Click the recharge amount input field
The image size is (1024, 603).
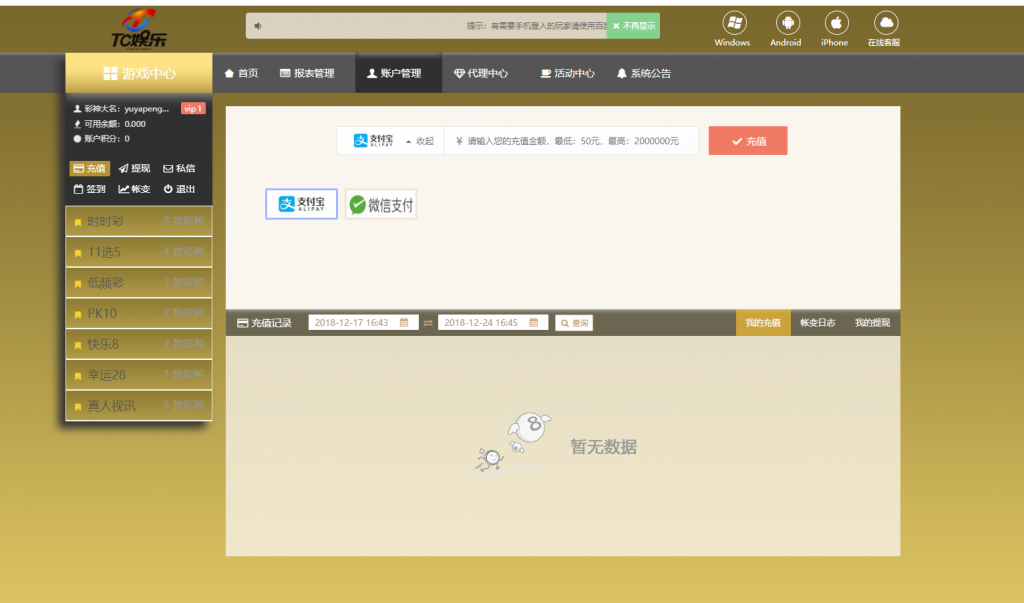click(x=575, y=141)
